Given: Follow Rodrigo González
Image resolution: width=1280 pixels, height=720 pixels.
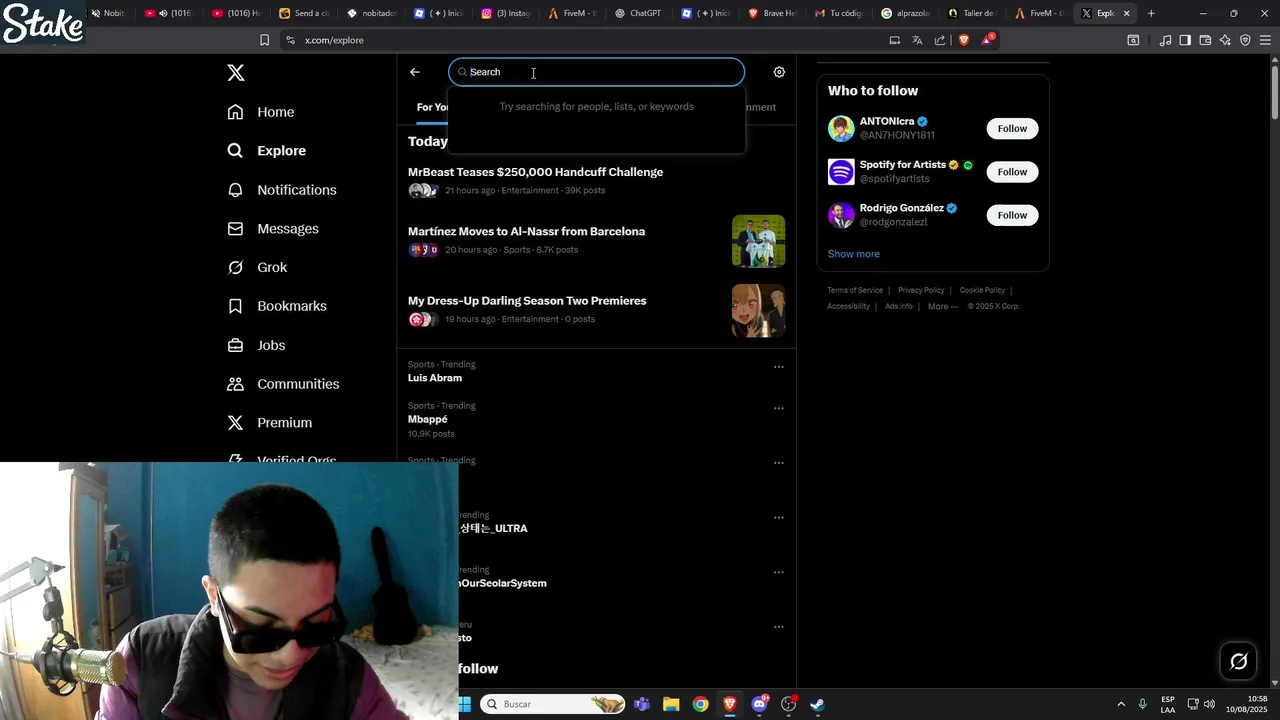Looking at the screenshot, I should click(x=1012, y=215).
